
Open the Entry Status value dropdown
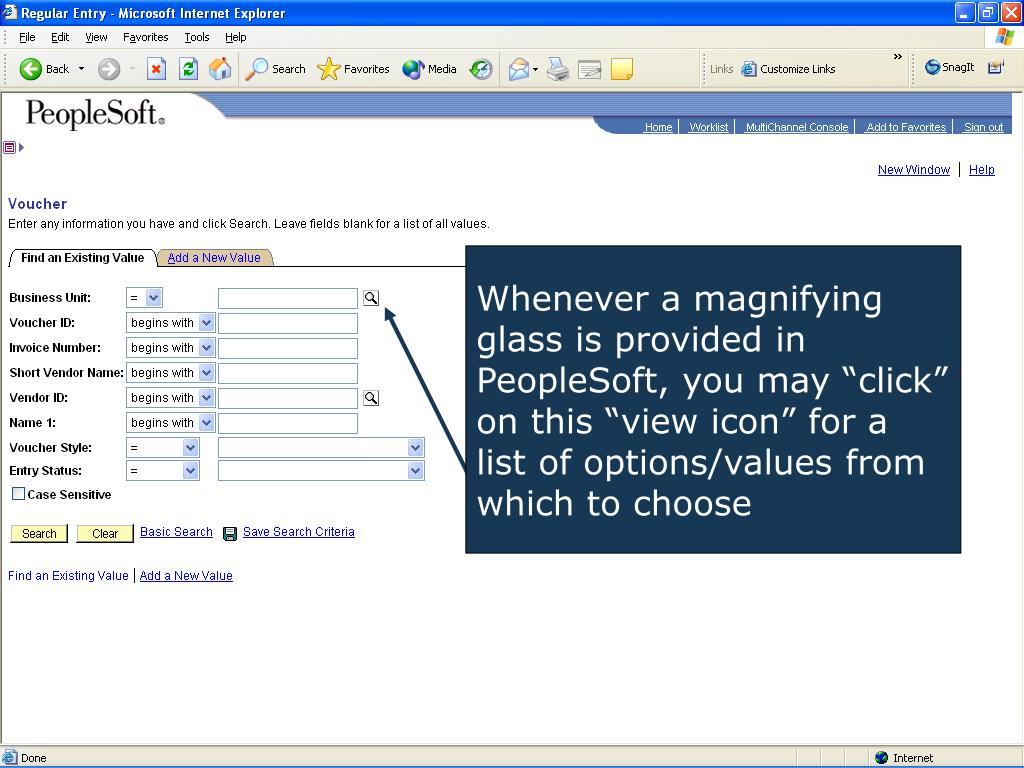pos(321,471)
